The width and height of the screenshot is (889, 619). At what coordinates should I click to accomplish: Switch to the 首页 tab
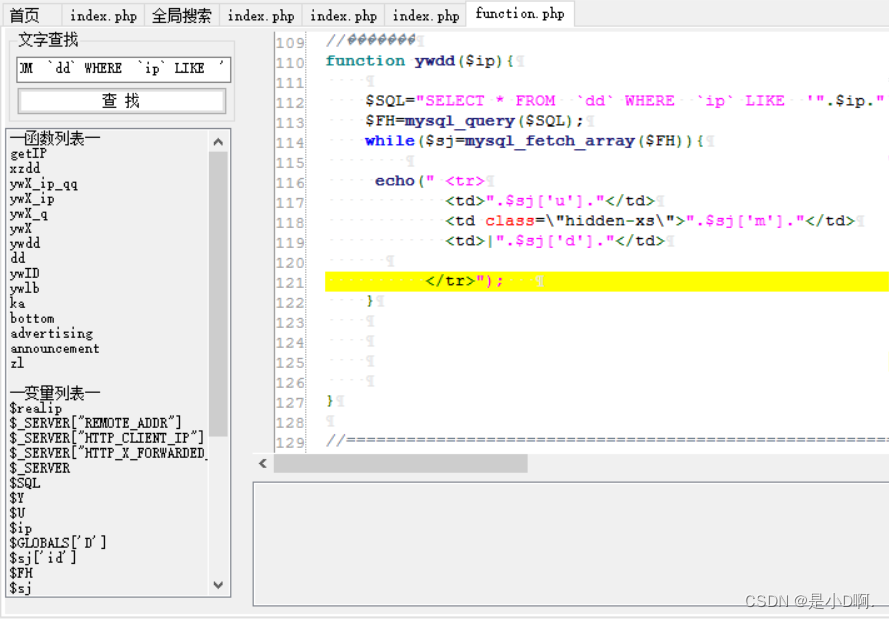(25, 15)
